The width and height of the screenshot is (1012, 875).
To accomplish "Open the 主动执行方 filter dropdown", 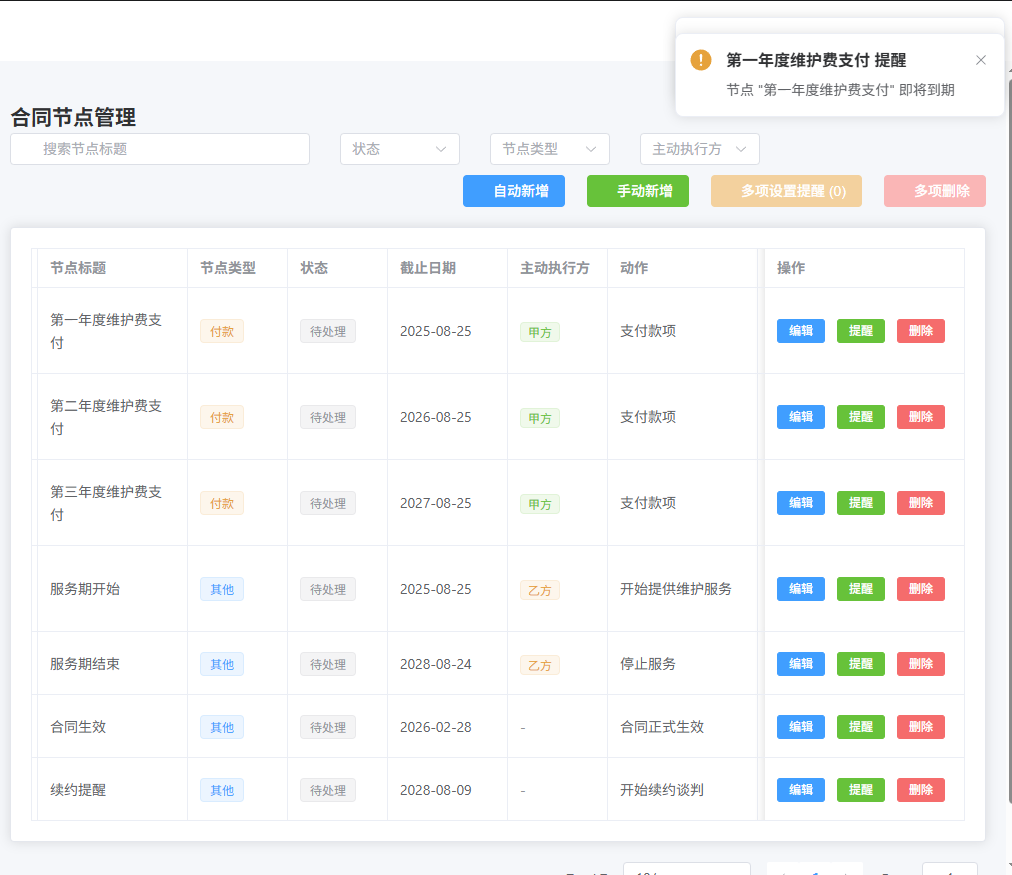I will (700, 149).
